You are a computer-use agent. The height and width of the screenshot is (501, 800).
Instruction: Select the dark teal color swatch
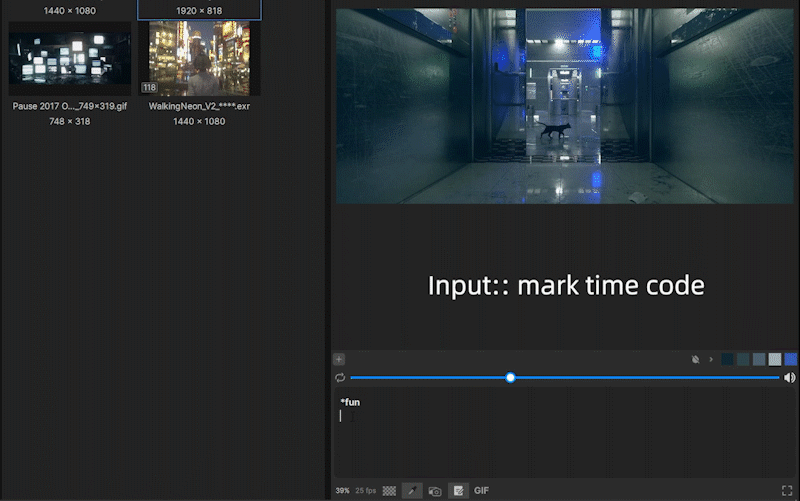point(743,359)
